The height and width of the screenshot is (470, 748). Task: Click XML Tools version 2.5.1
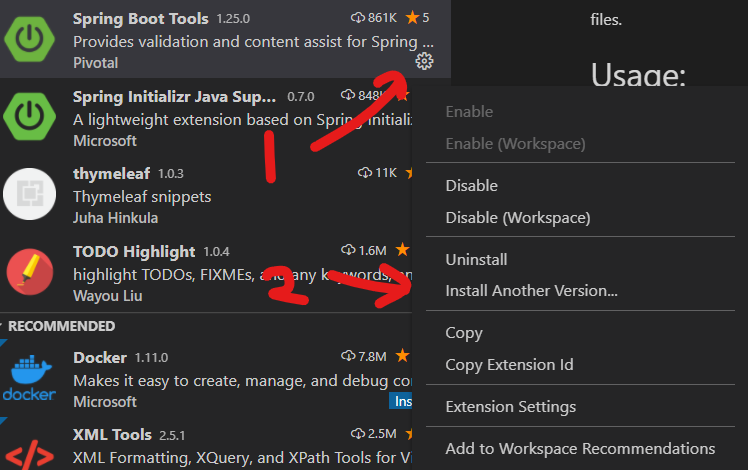pyautogui.click(x=172, y=436)
